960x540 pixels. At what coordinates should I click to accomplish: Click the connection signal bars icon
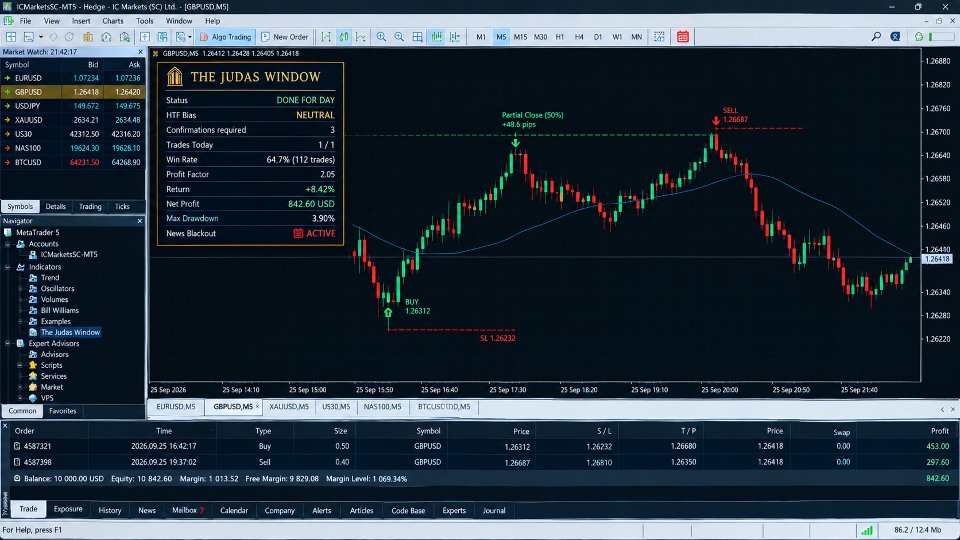[x=866, y=530]
